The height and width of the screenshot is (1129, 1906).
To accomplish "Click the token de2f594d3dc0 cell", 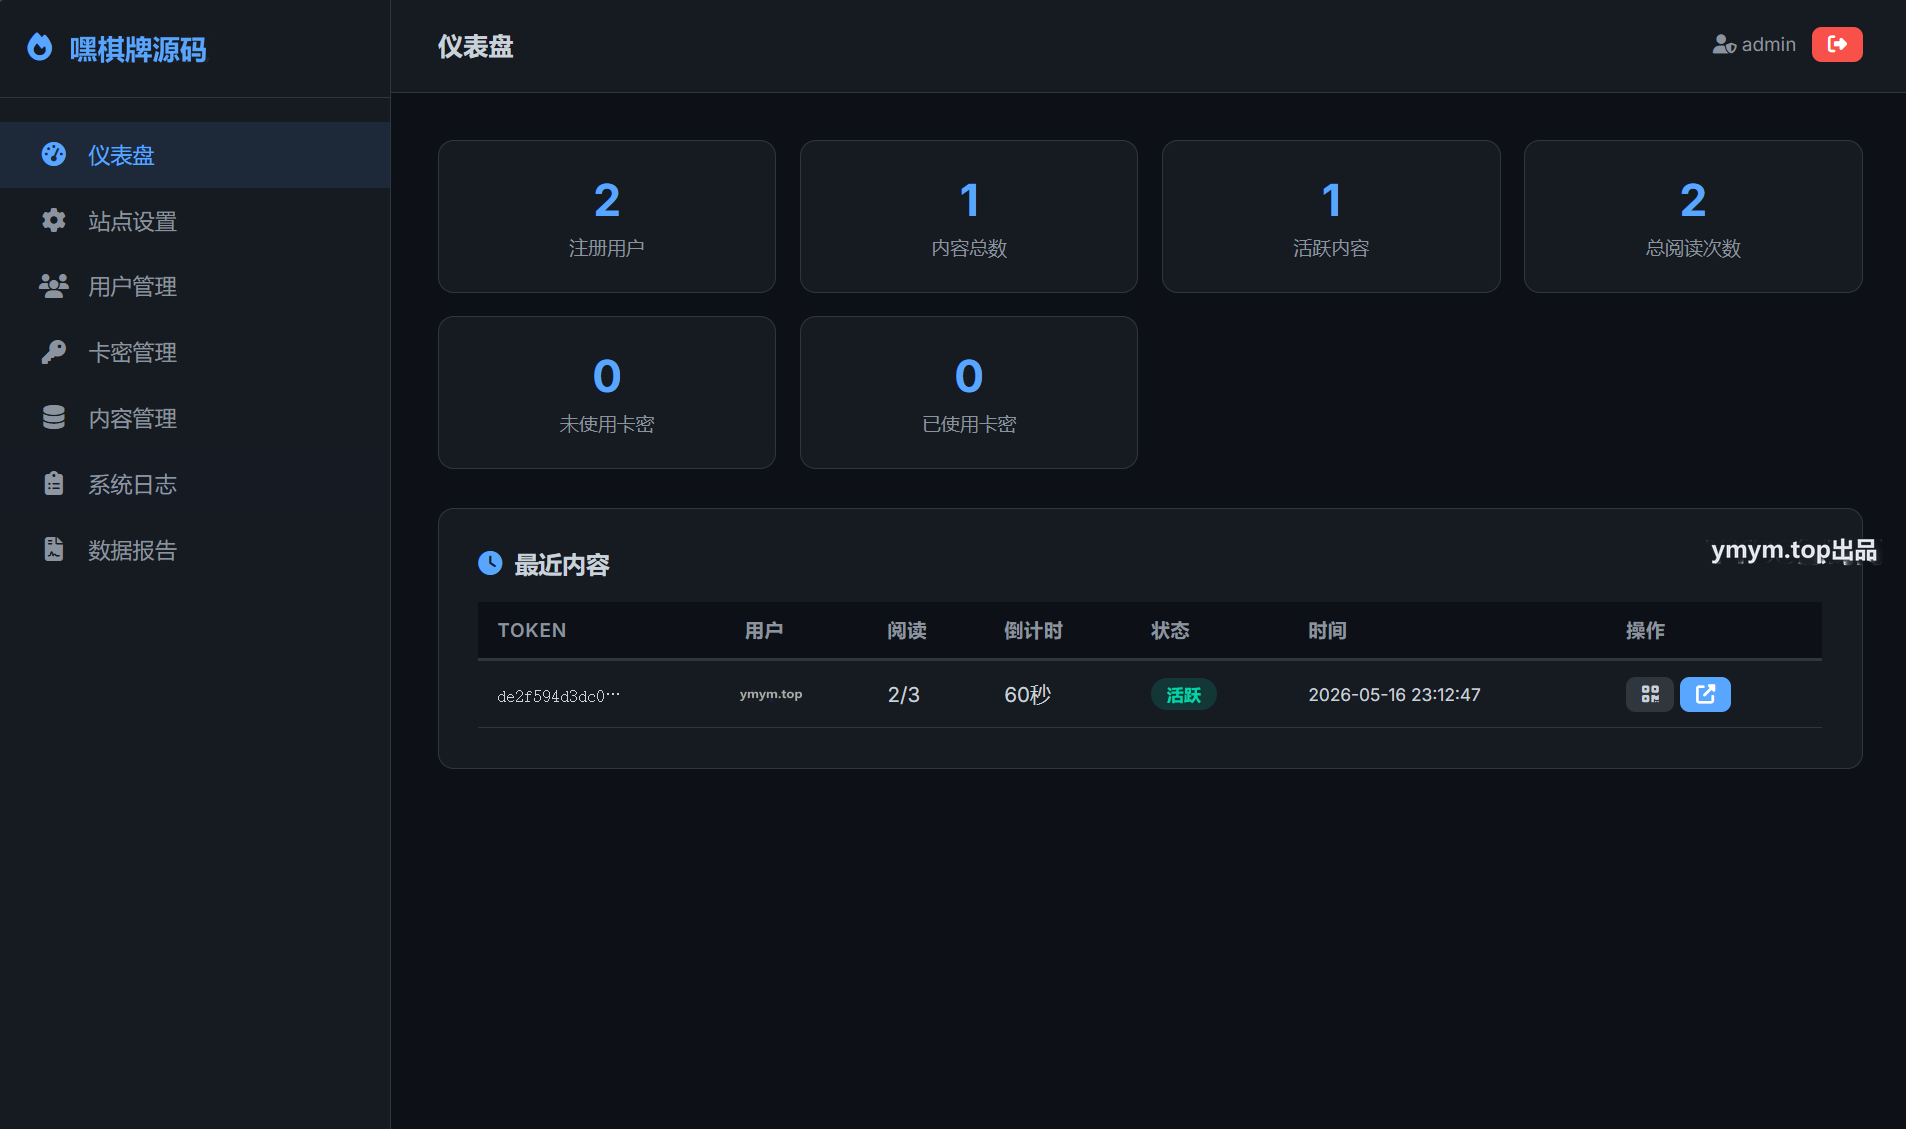I will point(559,696).
